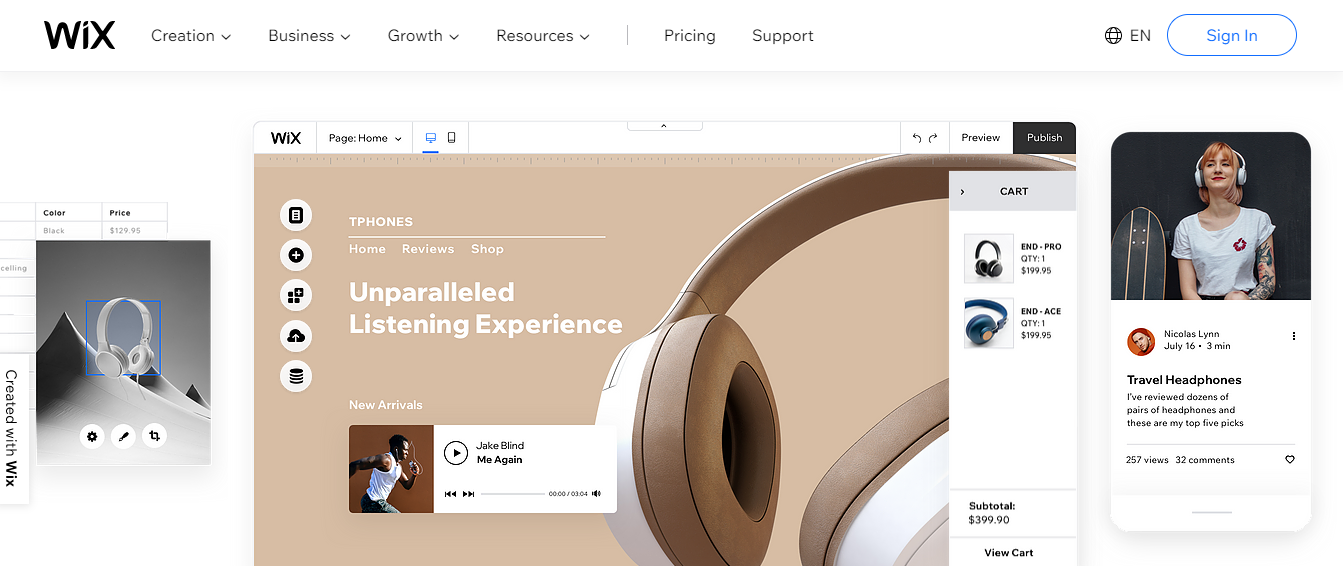Select the Reviews nav link

point(428,249)
